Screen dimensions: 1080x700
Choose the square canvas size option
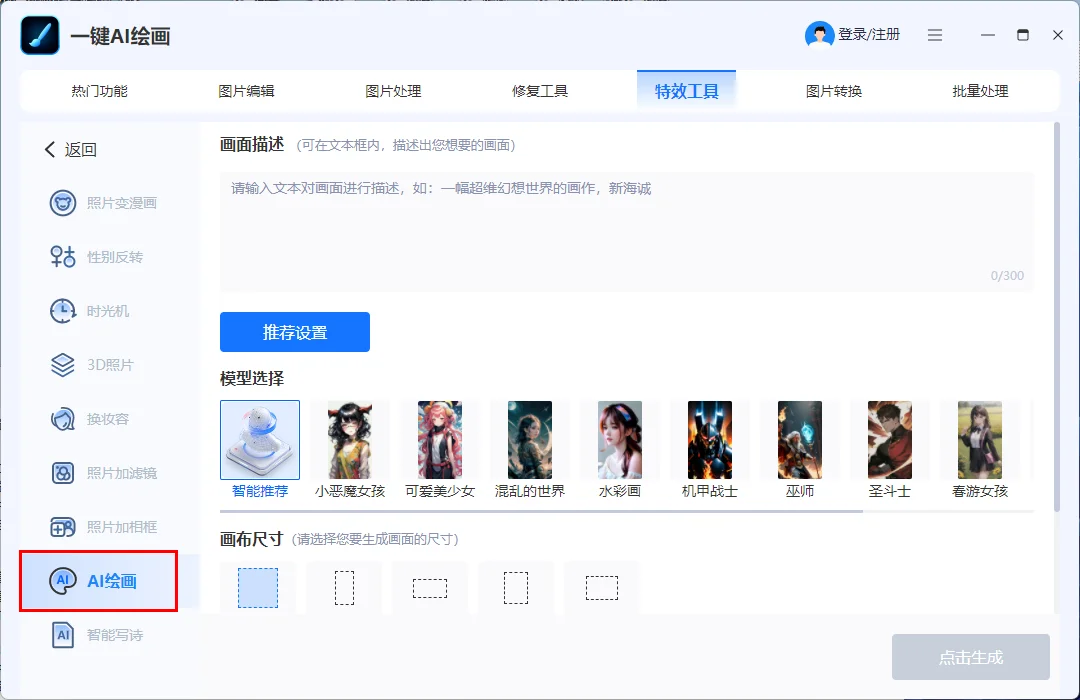(x=258, y=588)
